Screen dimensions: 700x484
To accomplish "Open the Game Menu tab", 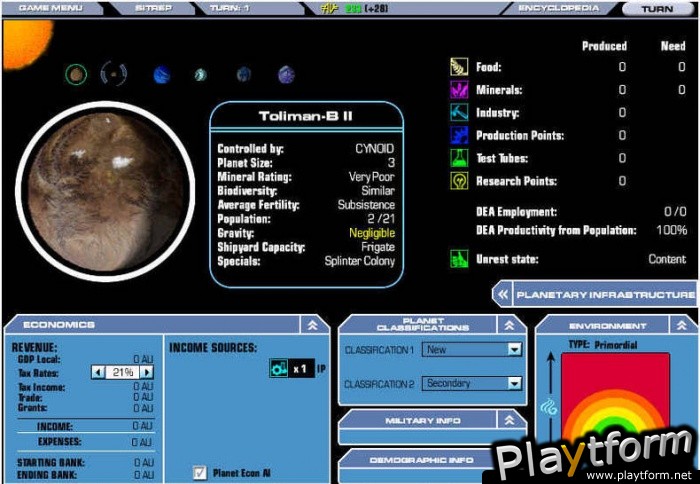I will point(51,8).
